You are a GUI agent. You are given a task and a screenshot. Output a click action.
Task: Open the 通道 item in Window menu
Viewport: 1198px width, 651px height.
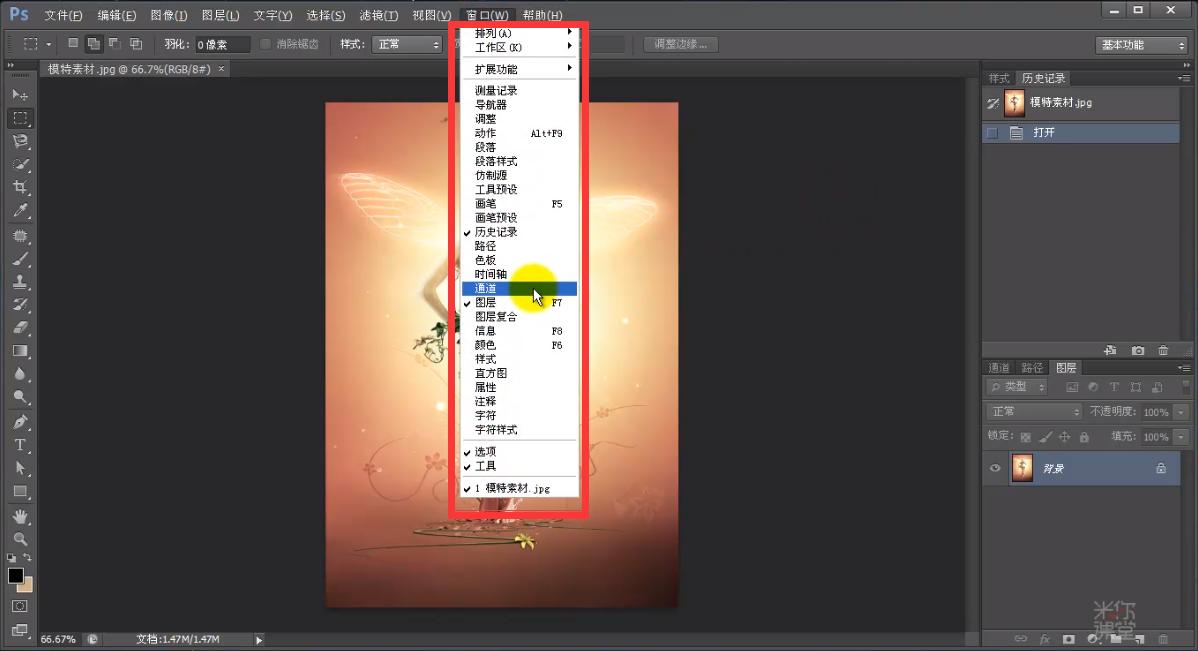487,288
